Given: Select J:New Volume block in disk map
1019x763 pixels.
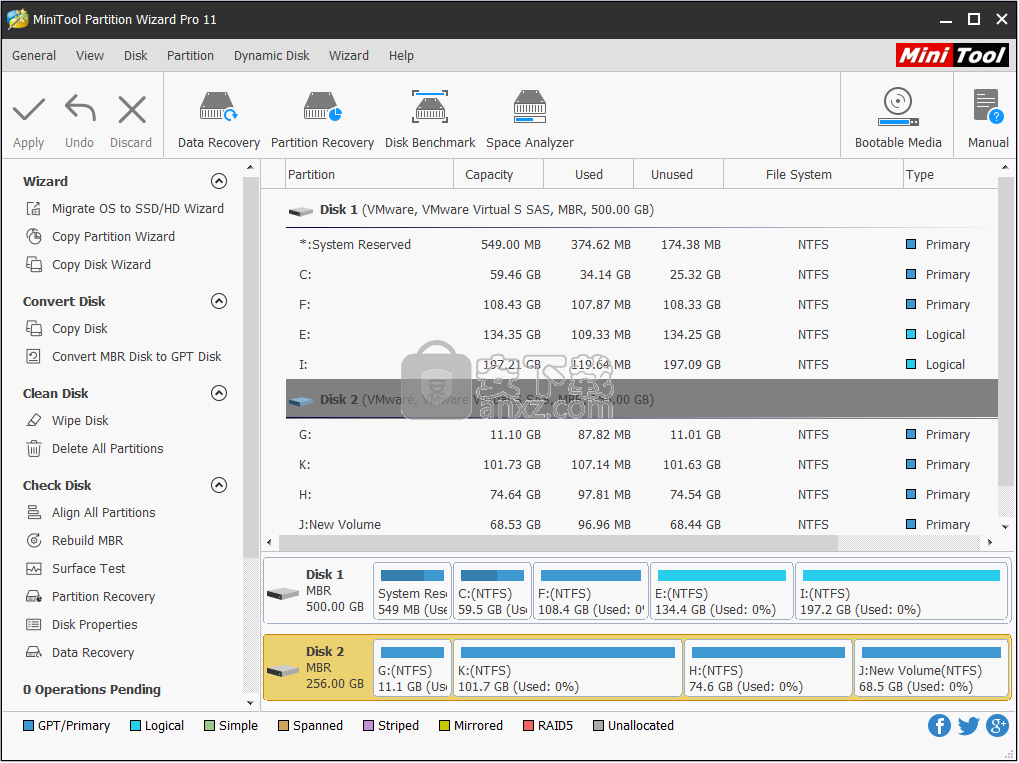Looking at the screenshot, I should pos(931,669).
